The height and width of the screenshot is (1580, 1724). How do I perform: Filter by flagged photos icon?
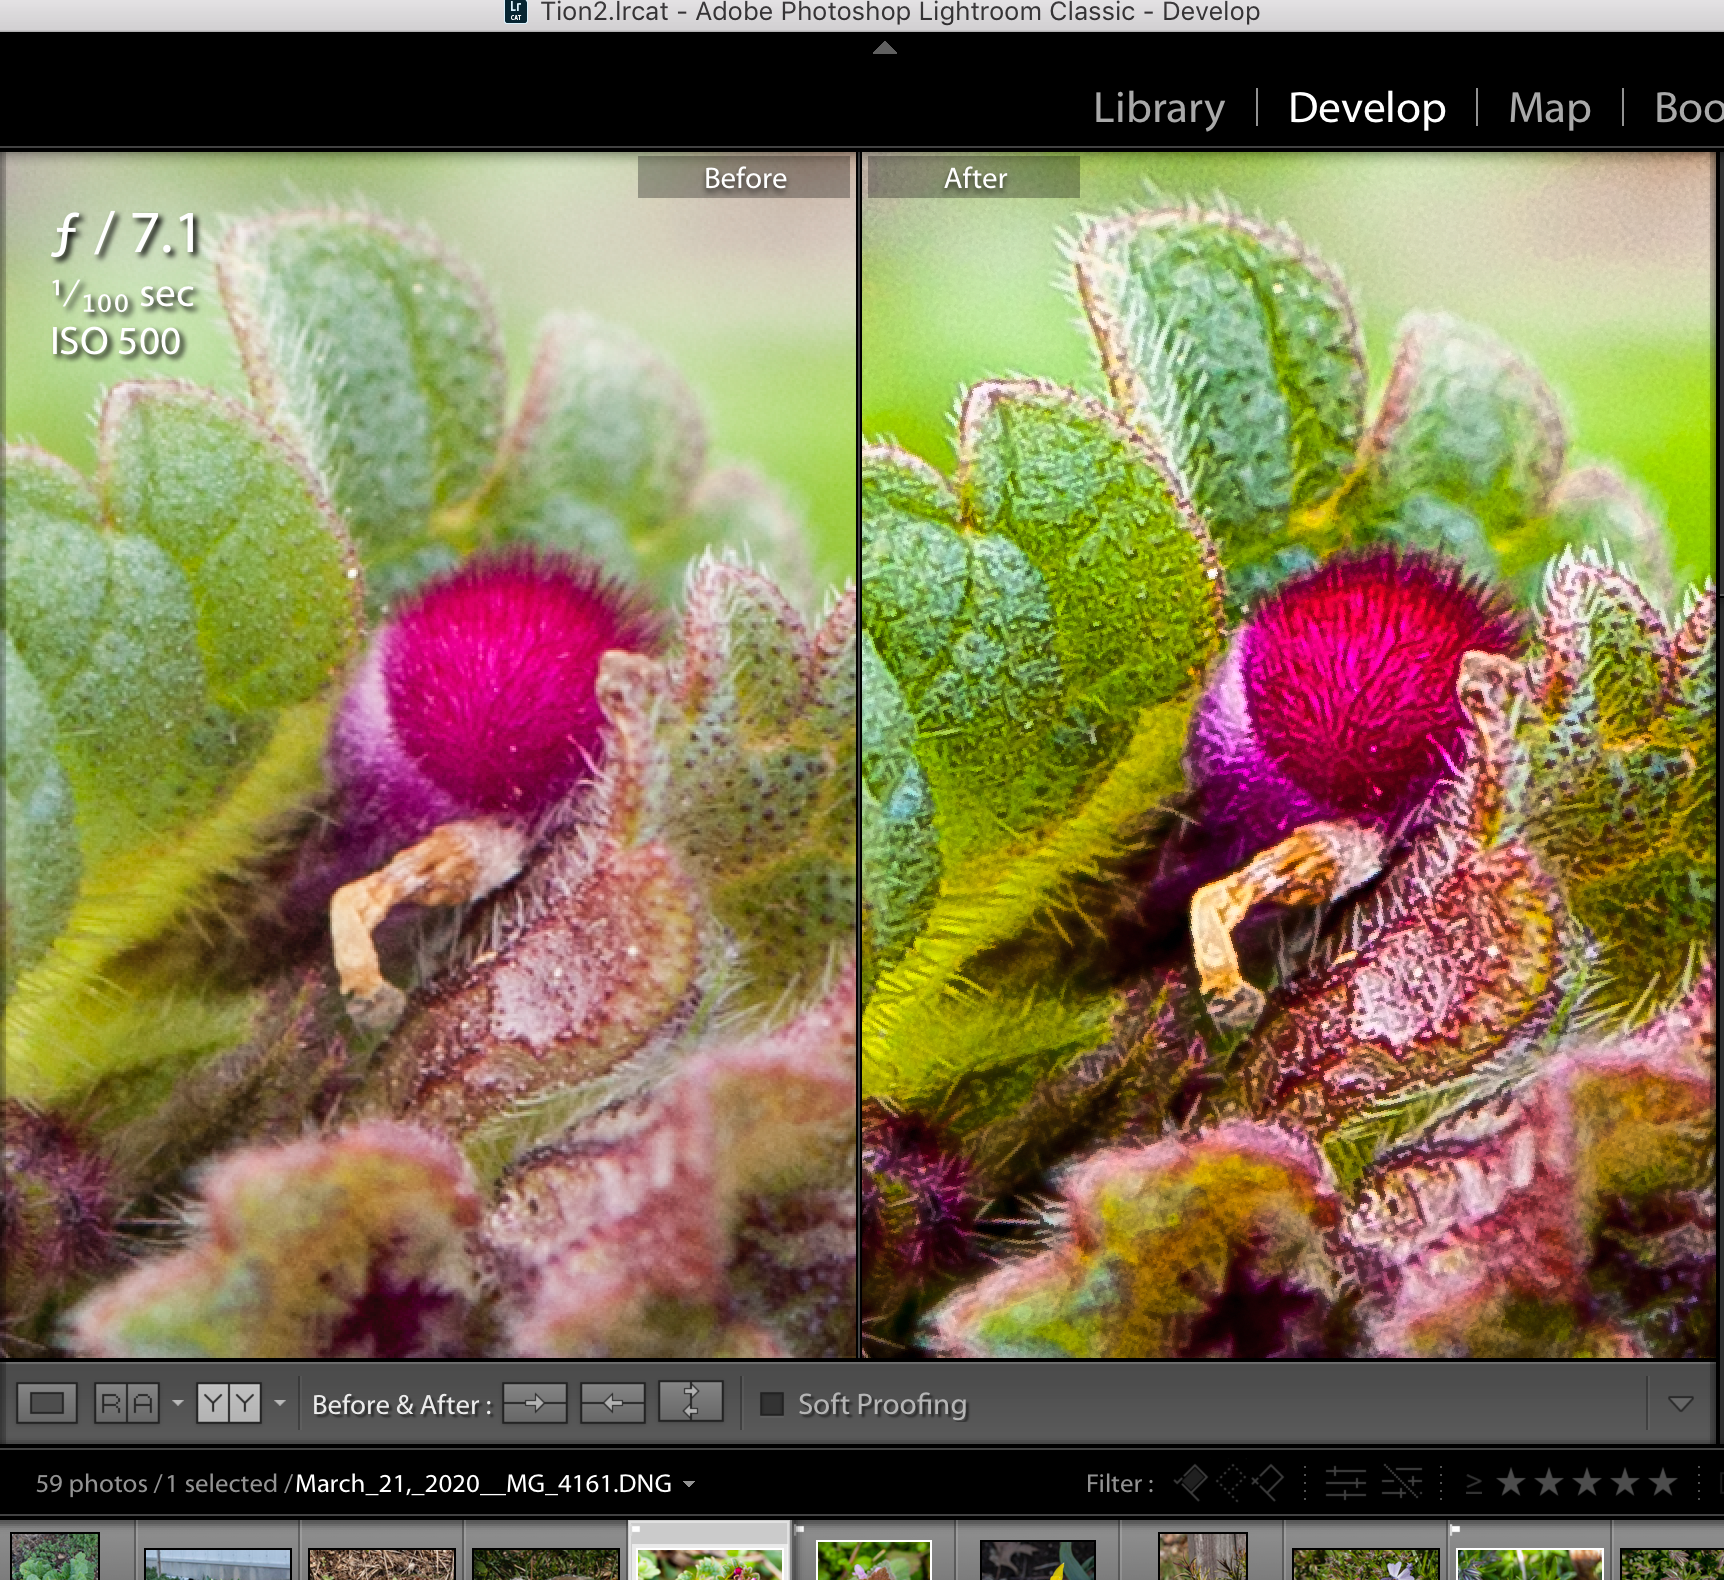pos(1191,1482)
